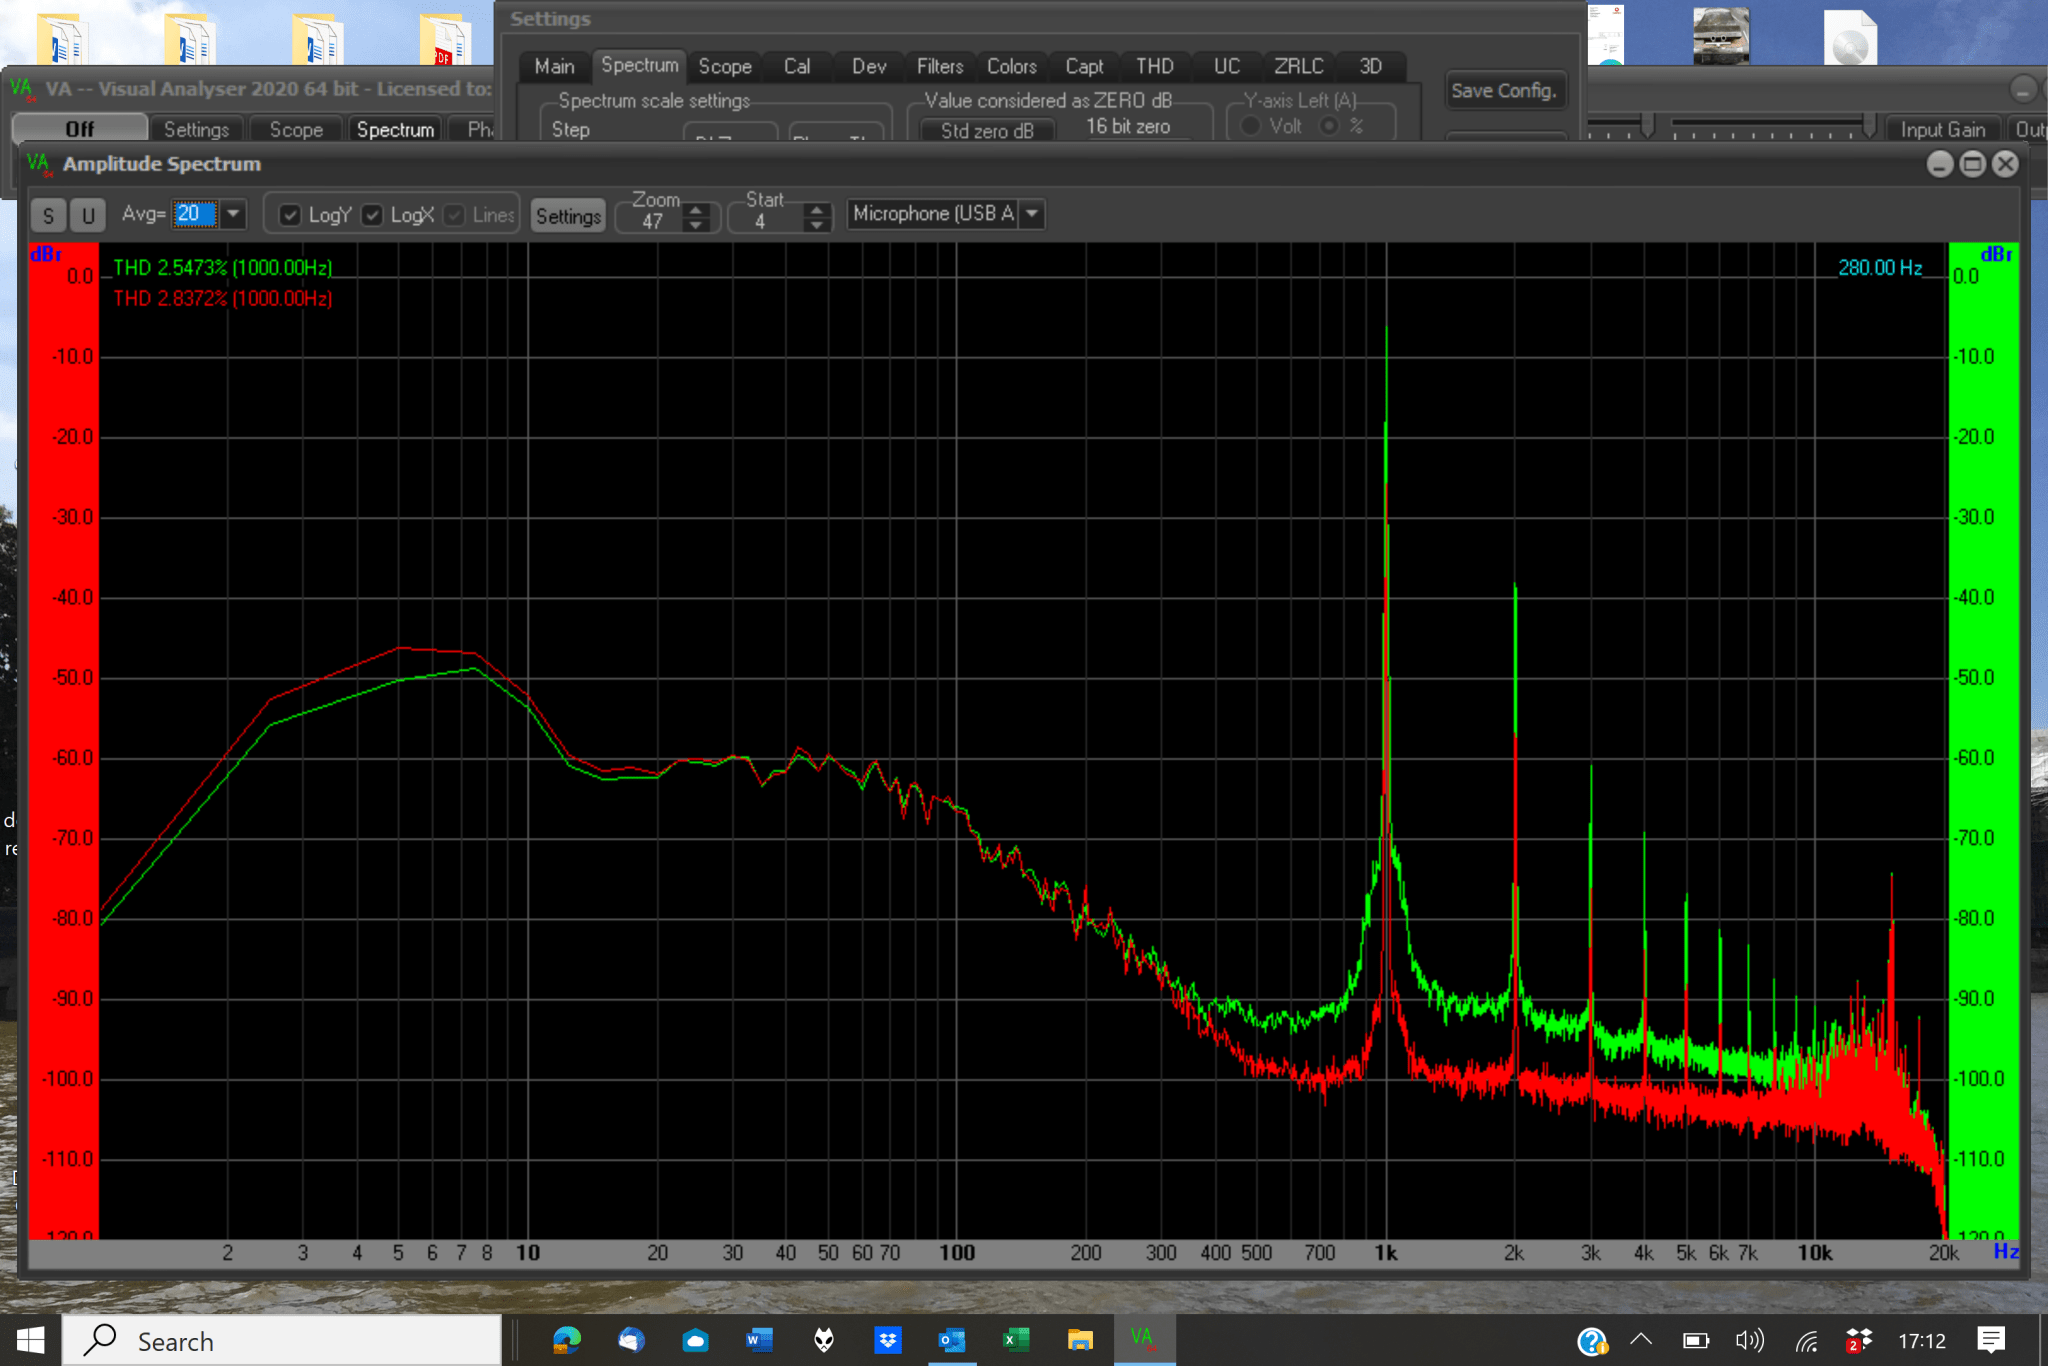Click the green right dBr axis bar
The width and height of the screenshot is (2048, 1366).
tap(1984, 740)
